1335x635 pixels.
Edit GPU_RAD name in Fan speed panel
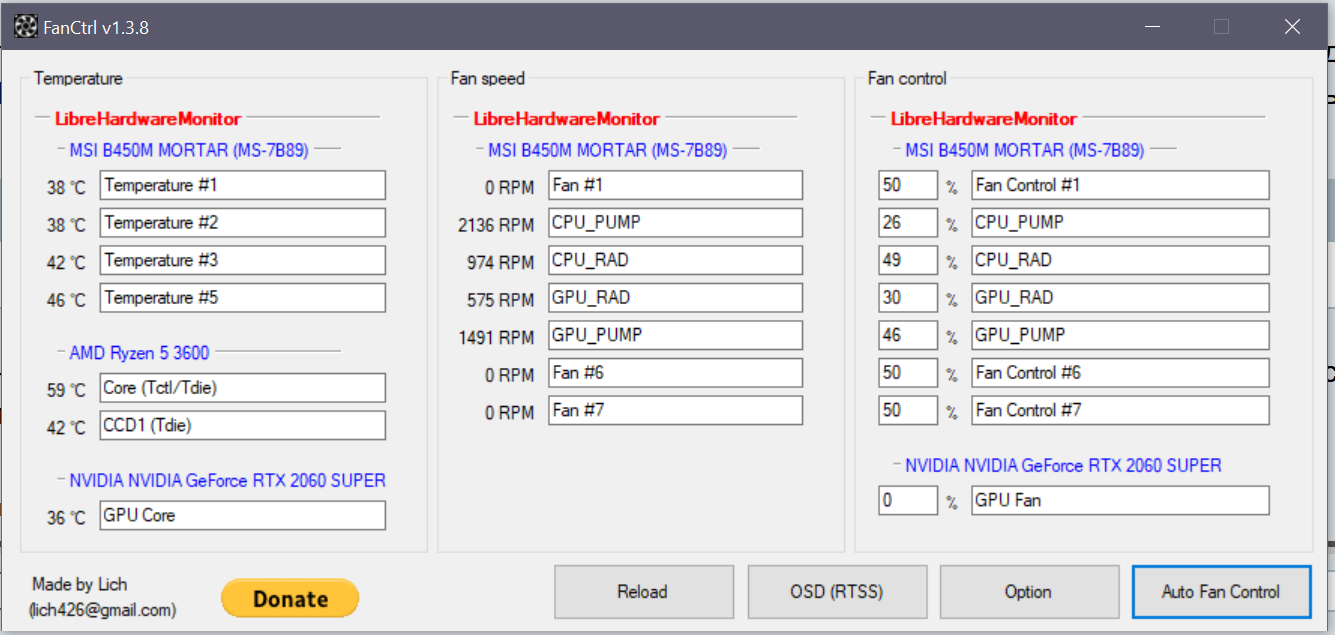tap(675, 298)
